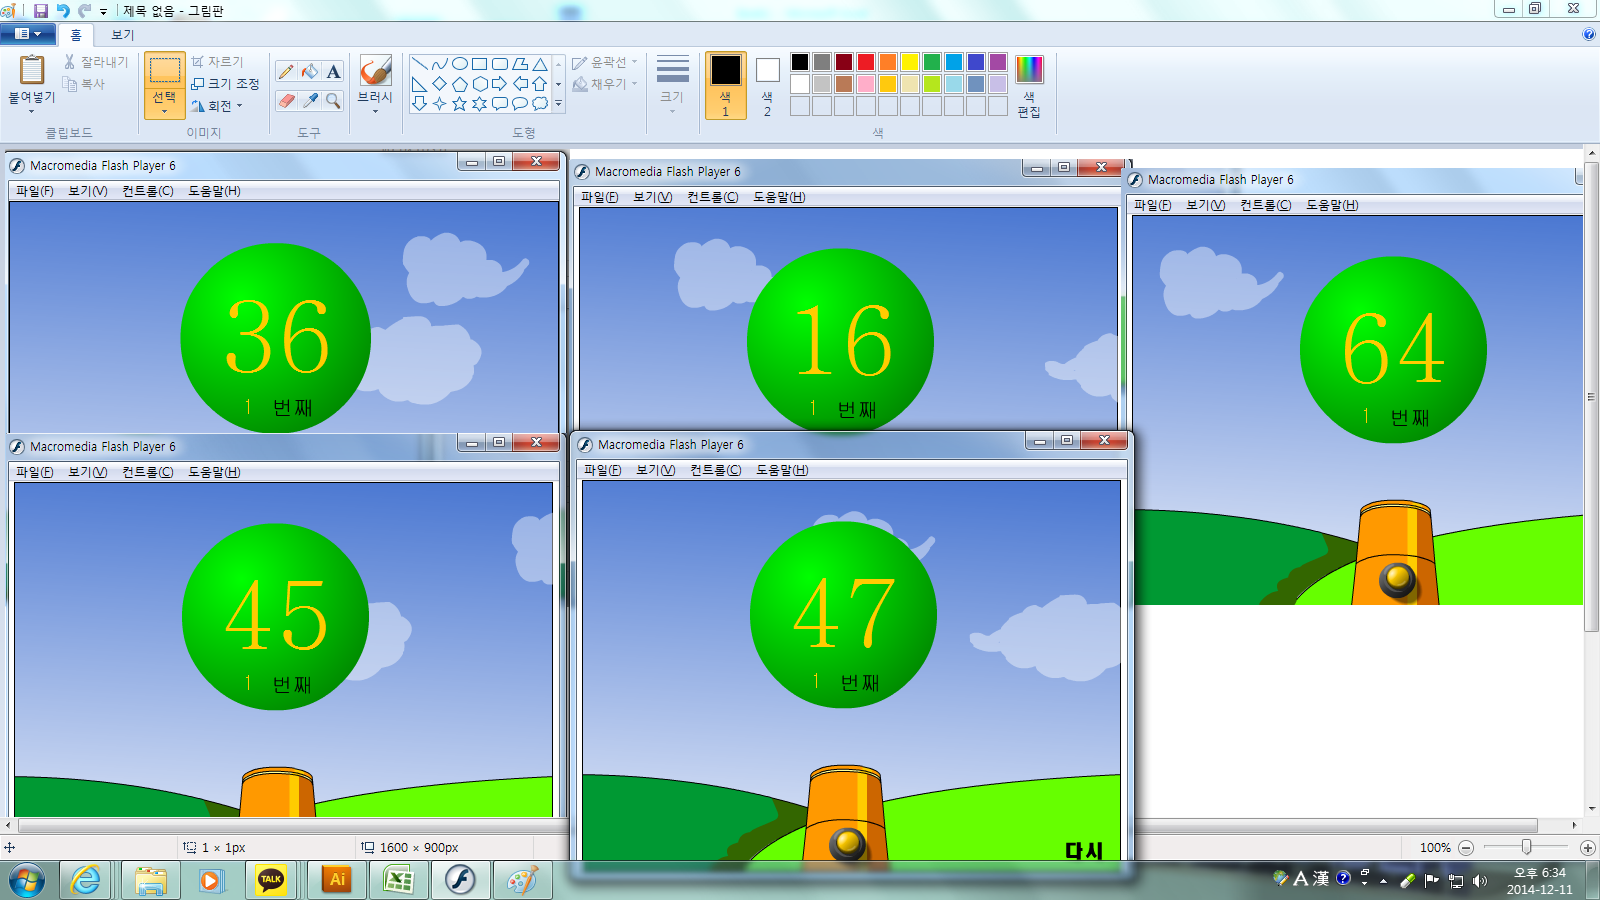Open the 크기 조정 resize dialog
This screenshot has width=1600, height=900.
pyautogui.click(x=225, y=84)
